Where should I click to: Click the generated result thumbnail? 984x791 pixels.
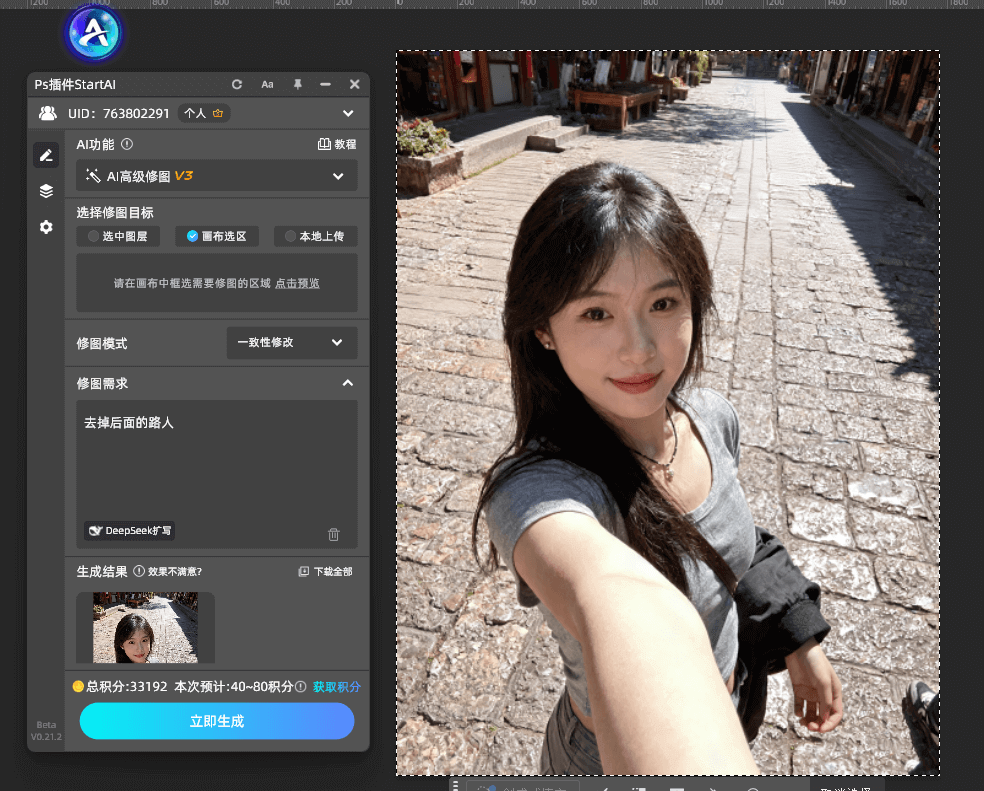pos(145,627)
